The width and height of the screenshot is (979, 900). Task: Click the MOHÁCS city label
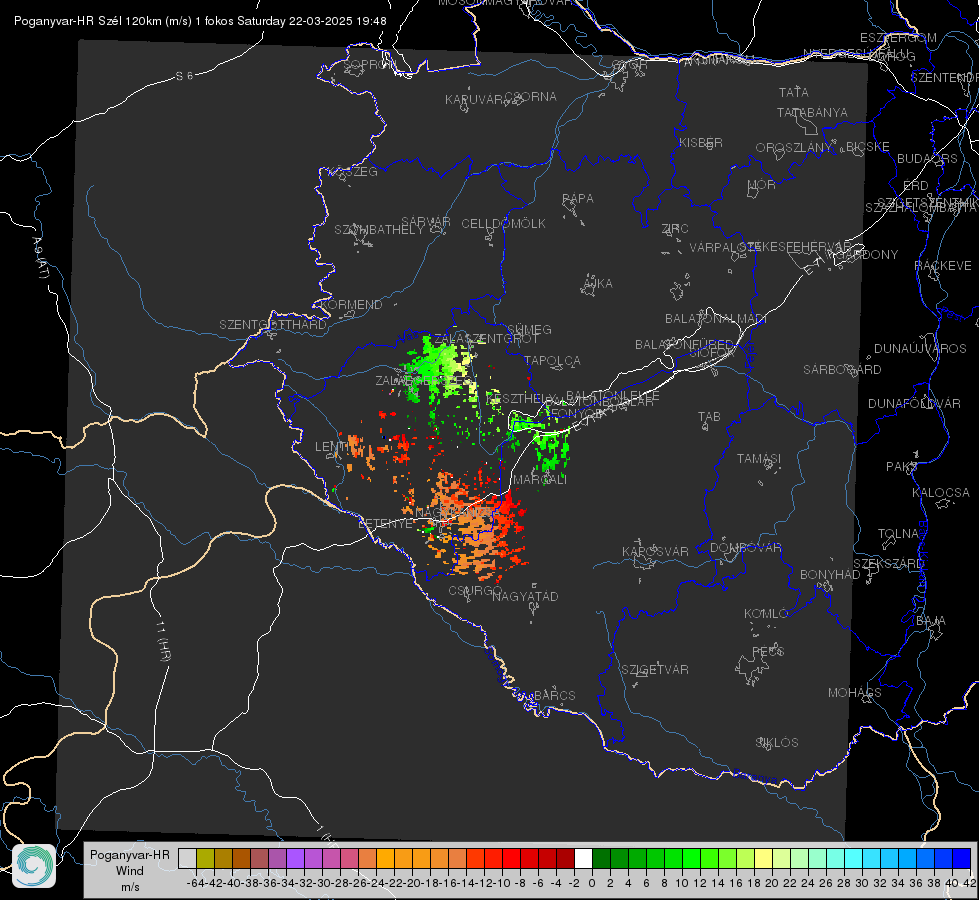[855, 693]
